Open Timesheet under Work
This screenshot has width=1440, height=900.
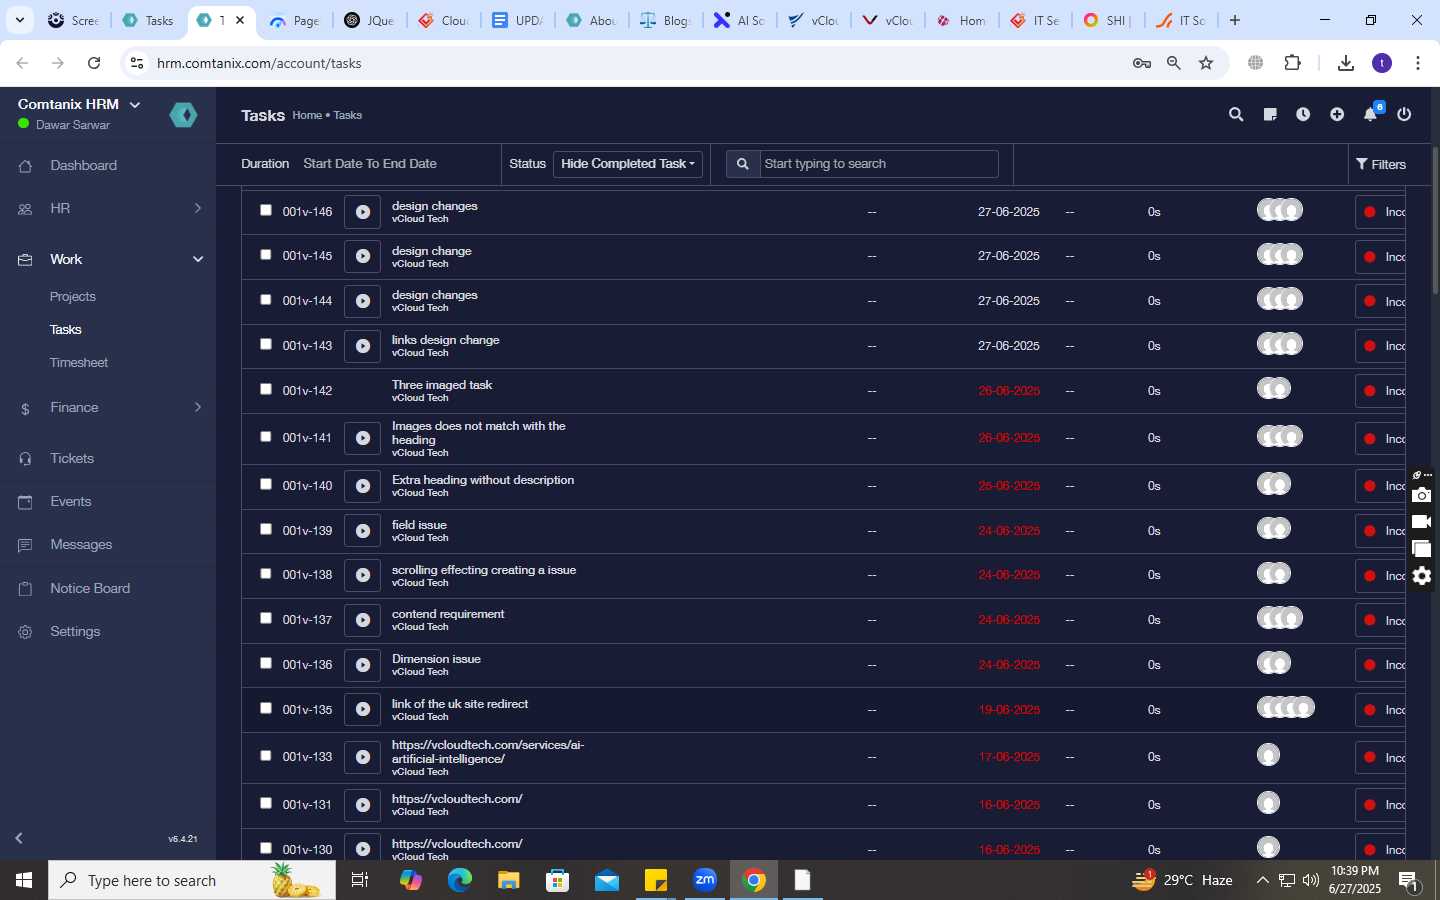(79, 363)
